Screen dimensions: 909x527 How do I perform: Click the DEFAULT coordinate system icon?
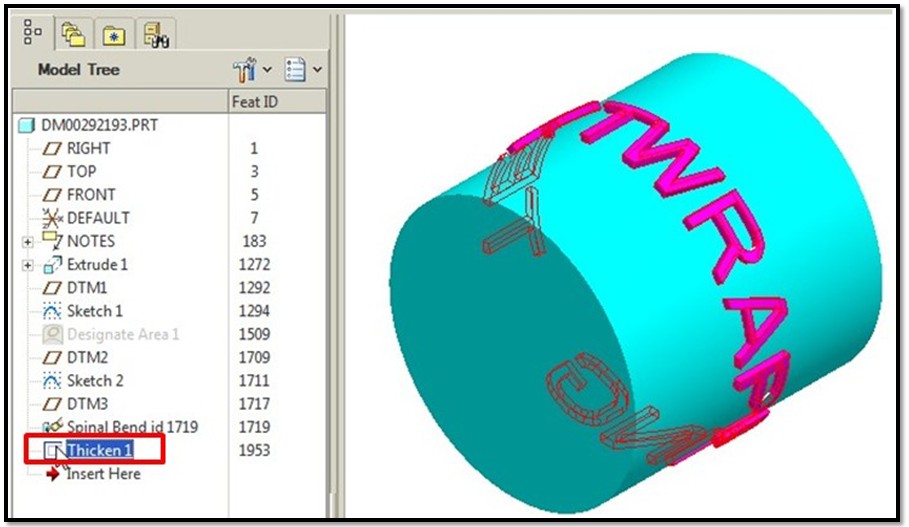point(52,218)
